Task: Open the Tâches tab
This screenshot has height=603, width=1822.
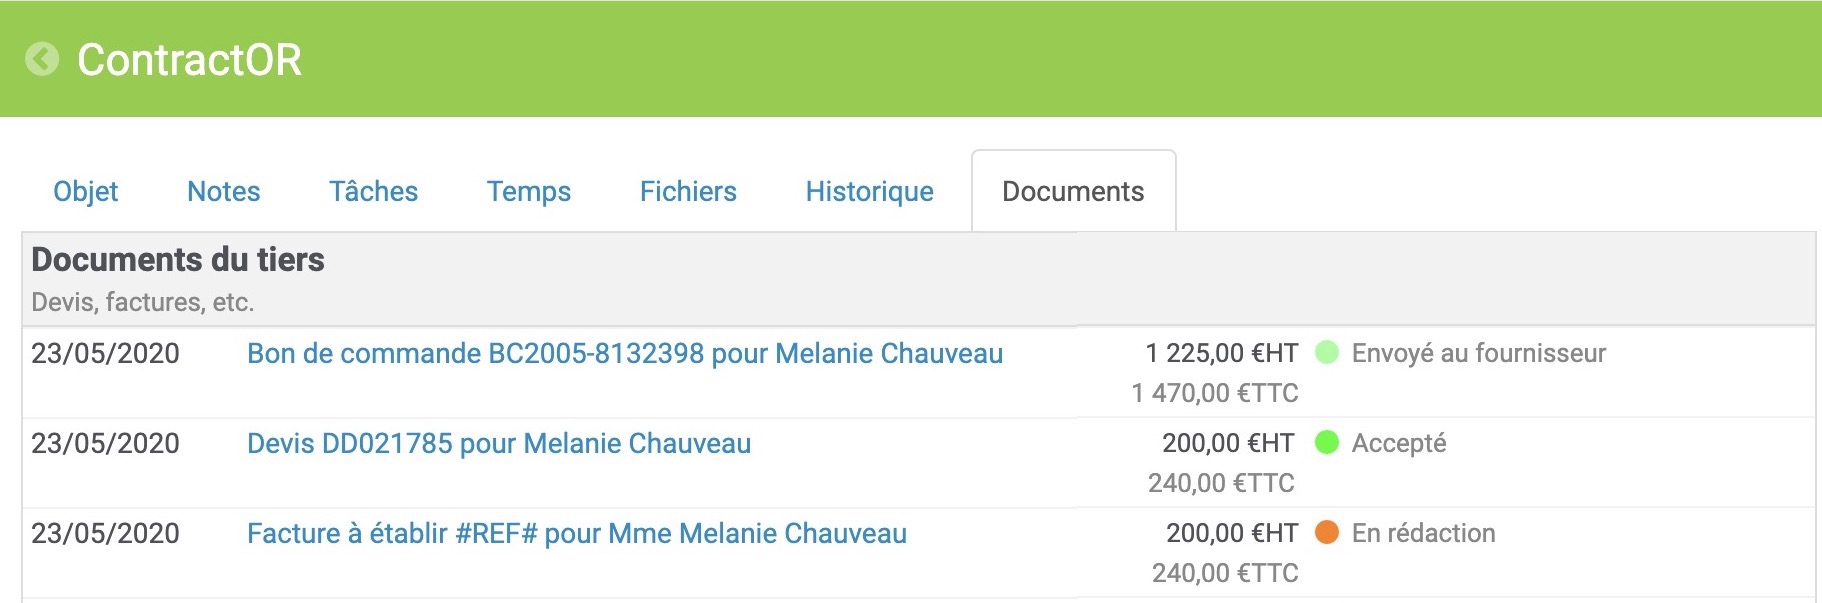Action: point(373,191)
